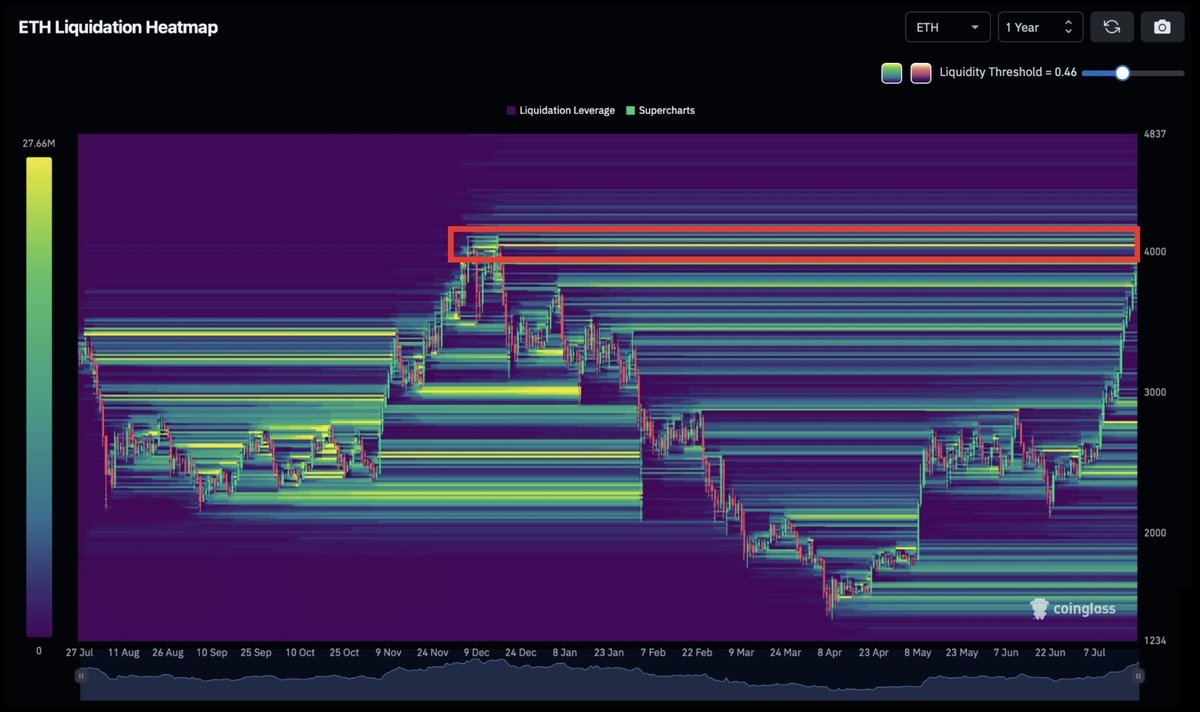Click the purple Liquidation Leverage legend square
The height and width of the screenshot is (712, 1200).
point(511,110)
